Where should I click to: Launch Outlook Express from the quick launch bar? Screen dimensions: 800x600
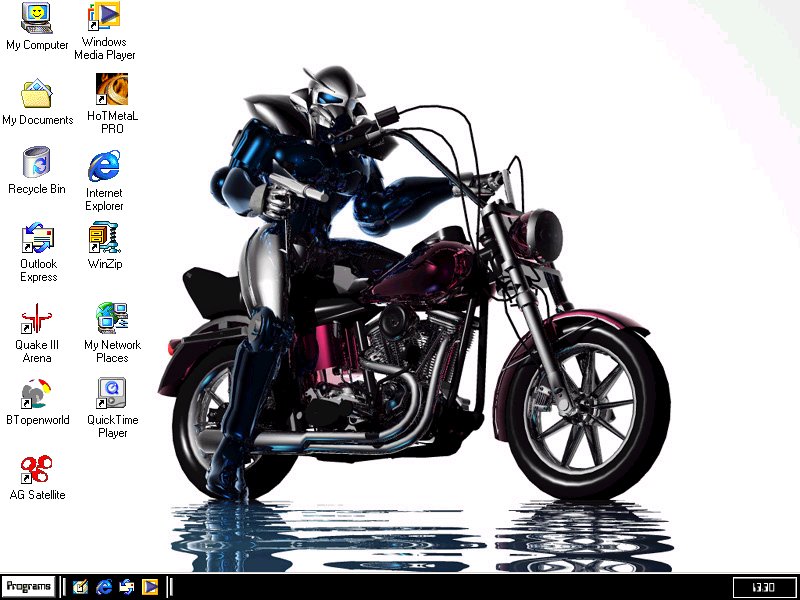coord(127,587)
